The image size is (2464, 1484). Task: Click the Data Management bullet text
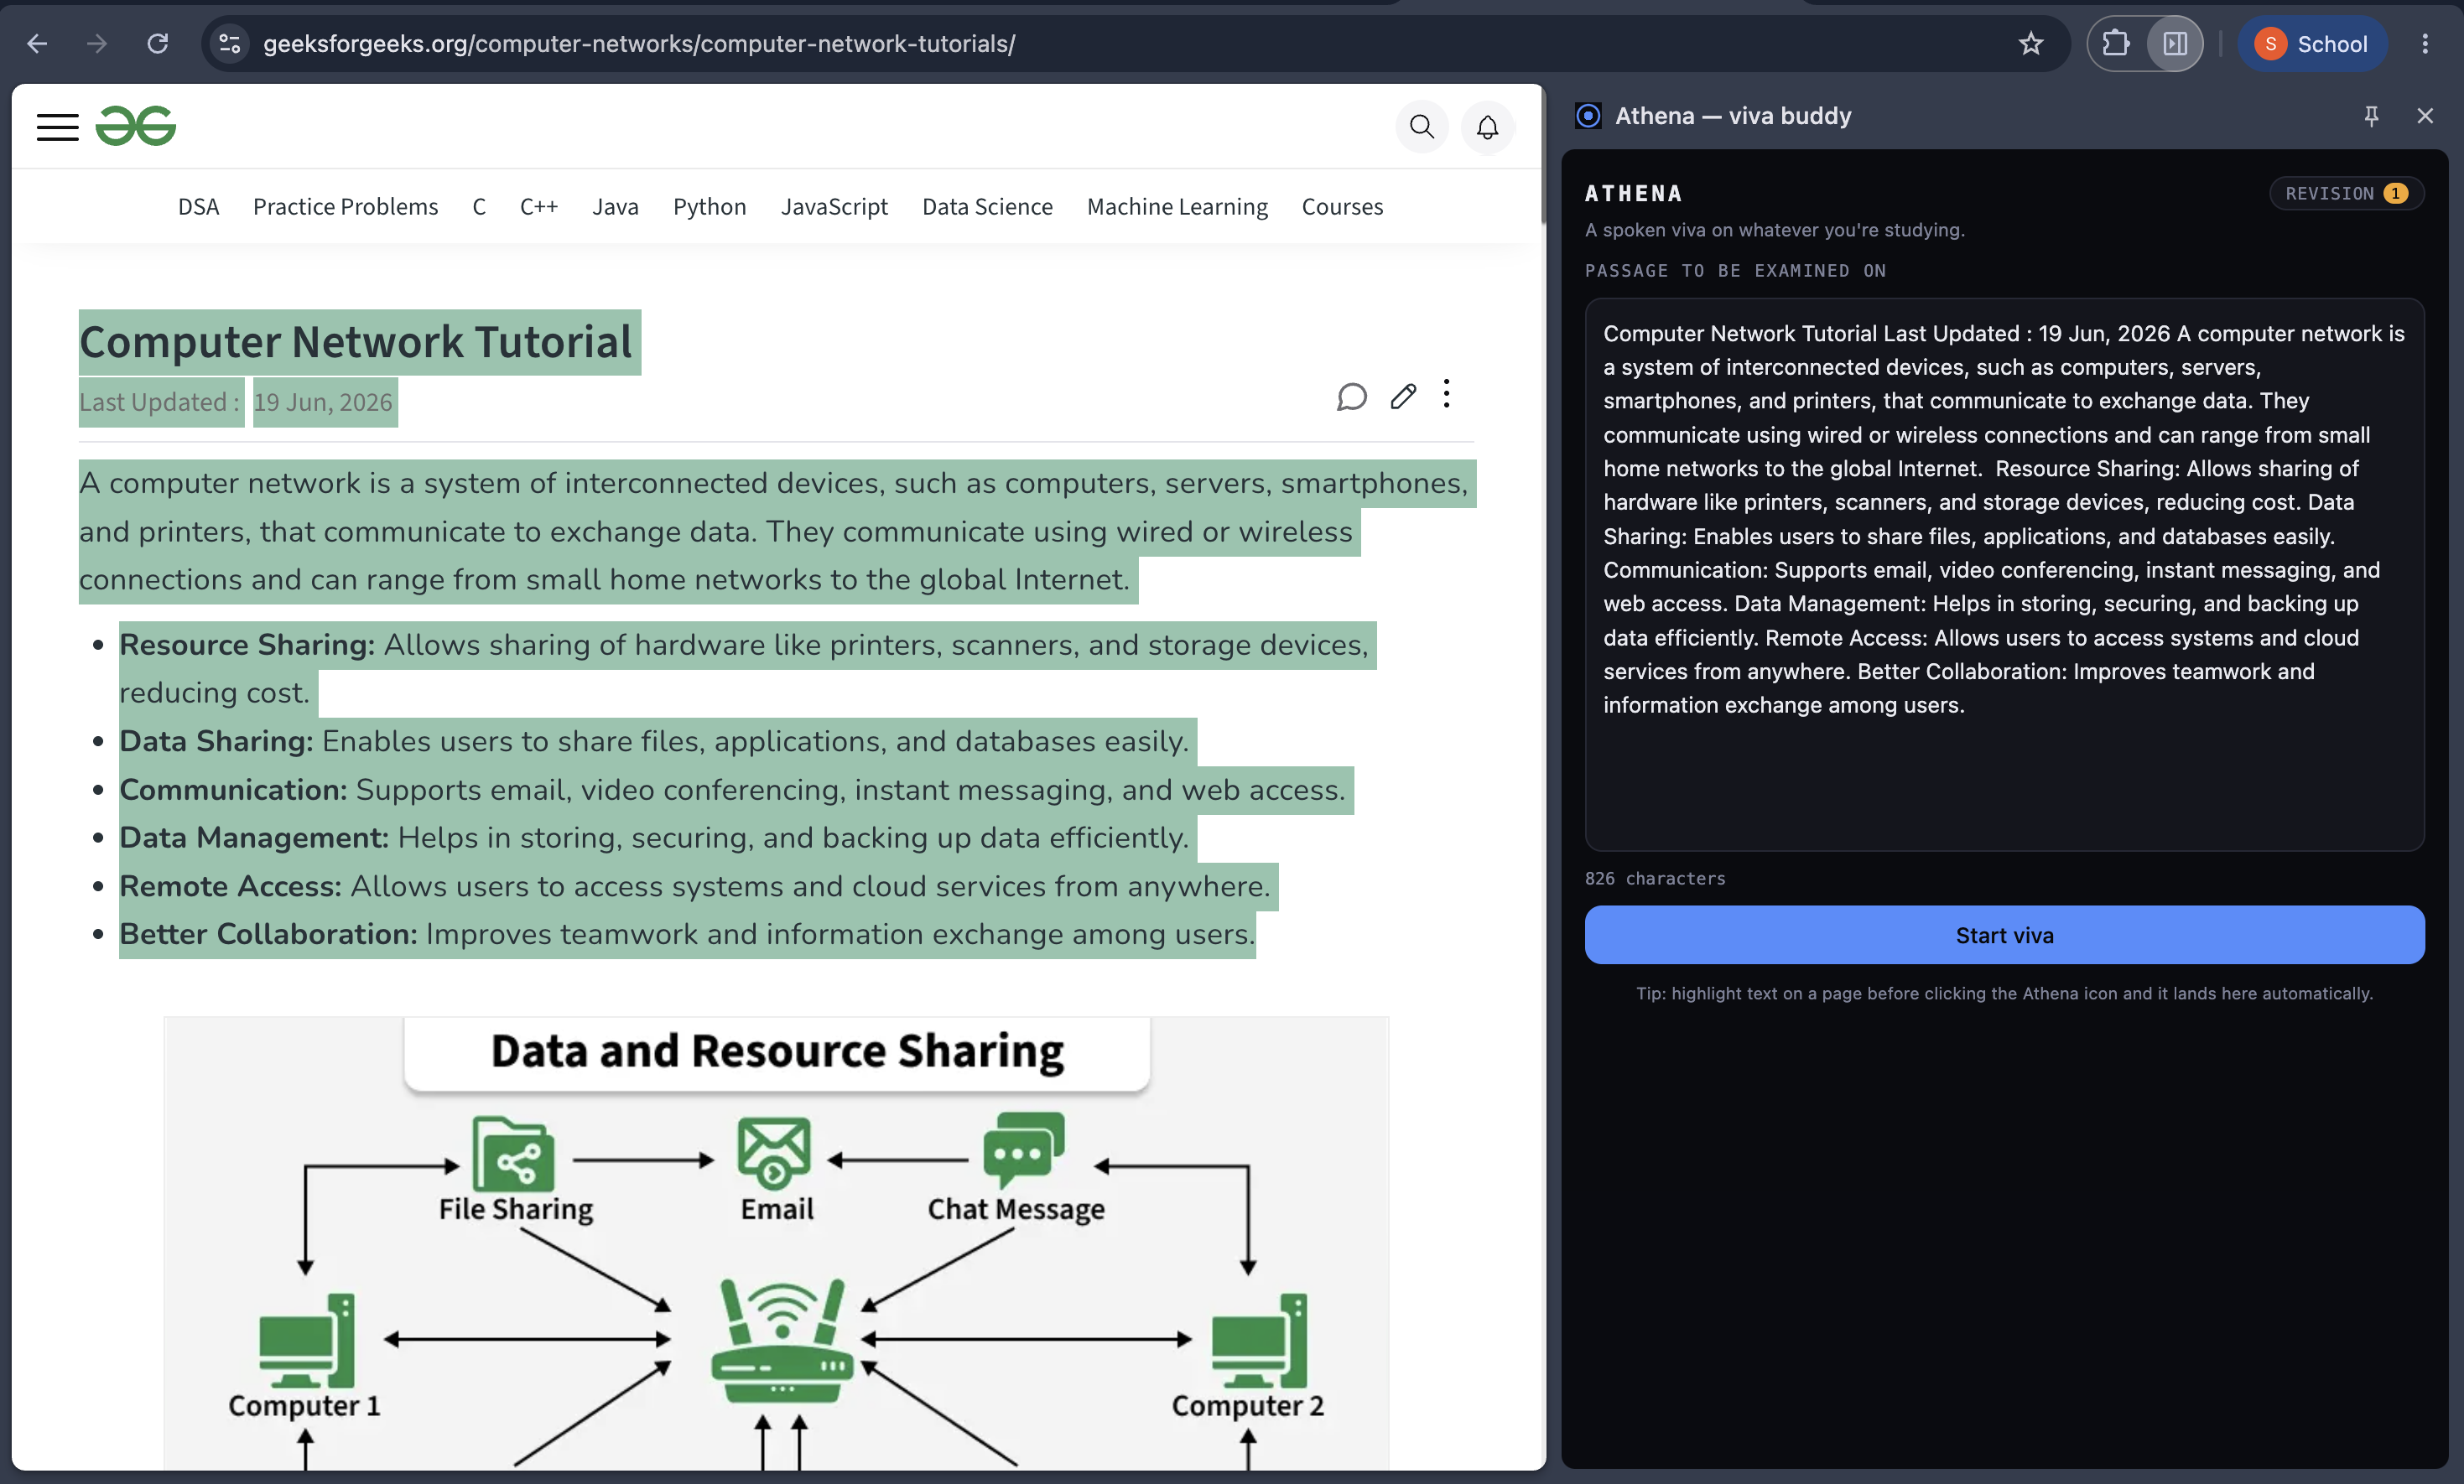pos(654,838)
